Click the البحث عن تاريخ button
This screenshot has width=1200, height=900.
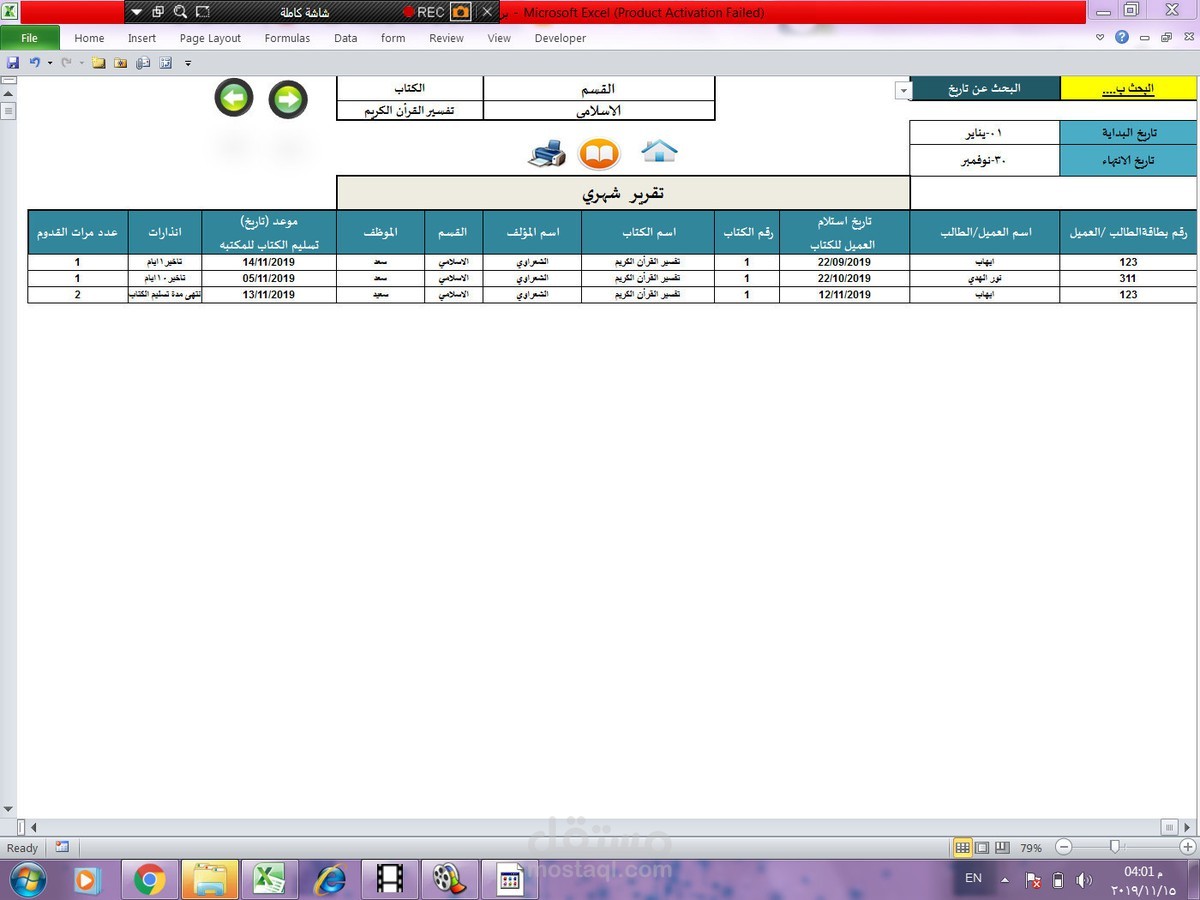coord(984,89)
